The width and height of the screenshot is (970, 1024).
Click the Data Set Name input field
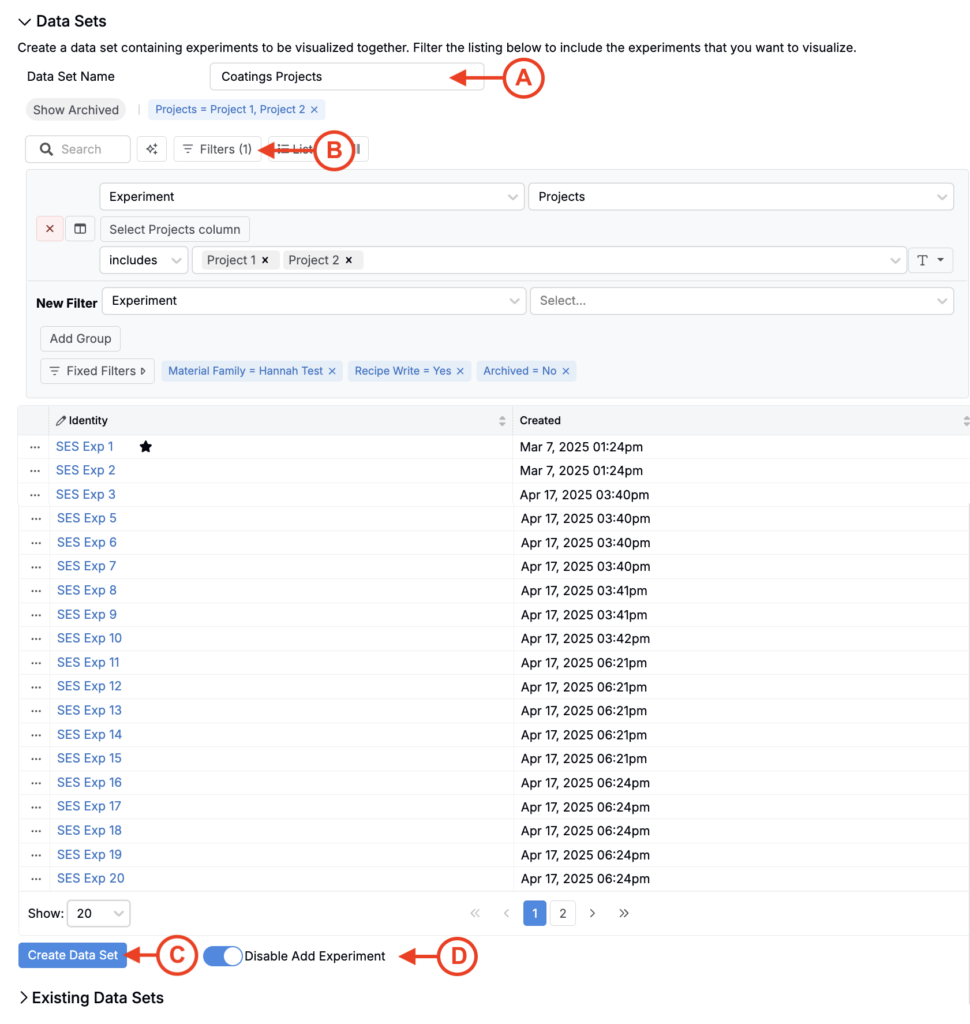pos(346,77)
